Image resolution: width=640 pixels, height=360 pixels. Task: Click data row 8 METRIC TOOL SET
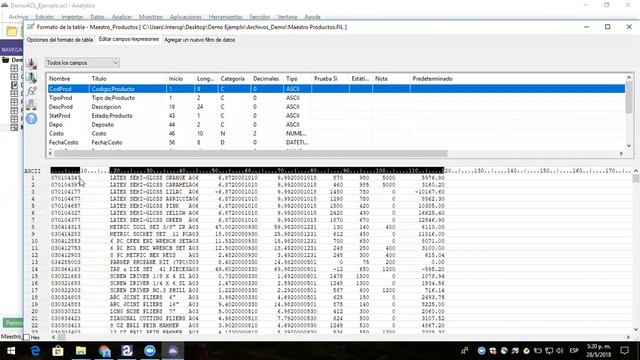tap(247, 227)
